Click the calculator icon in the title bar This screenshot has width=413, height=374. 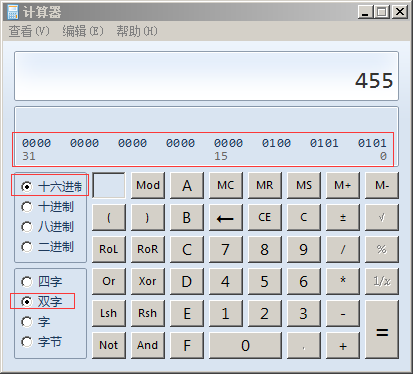coord(12,12)
